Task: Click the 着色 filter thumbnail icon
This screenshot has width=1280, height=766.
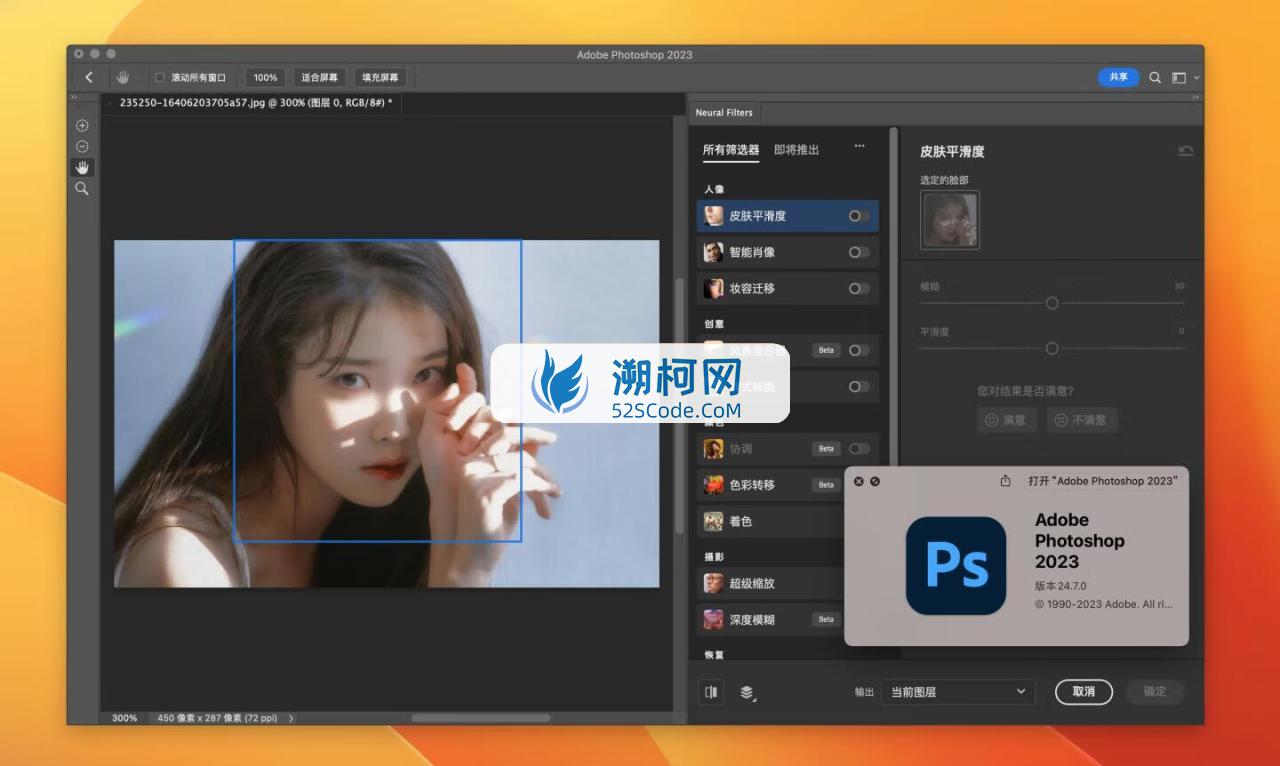Action: [713, 521]
